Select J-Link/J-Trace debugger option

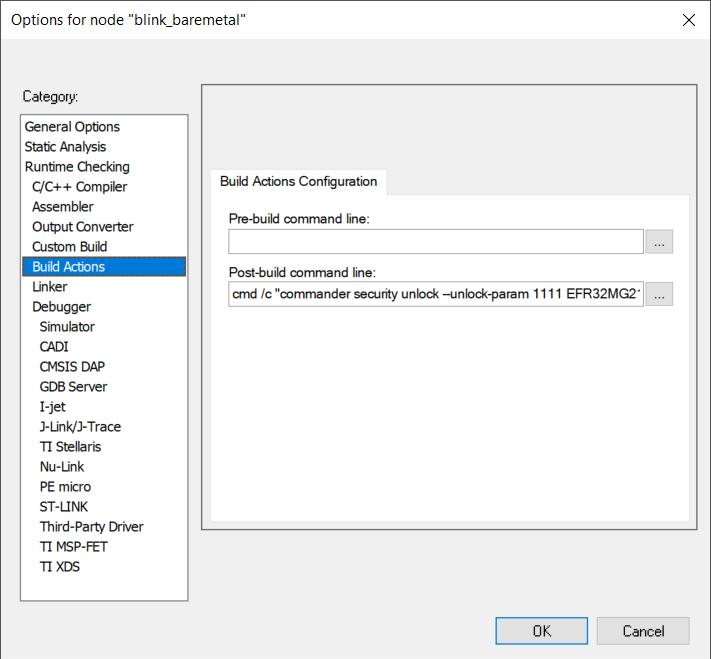click(80, 427)
